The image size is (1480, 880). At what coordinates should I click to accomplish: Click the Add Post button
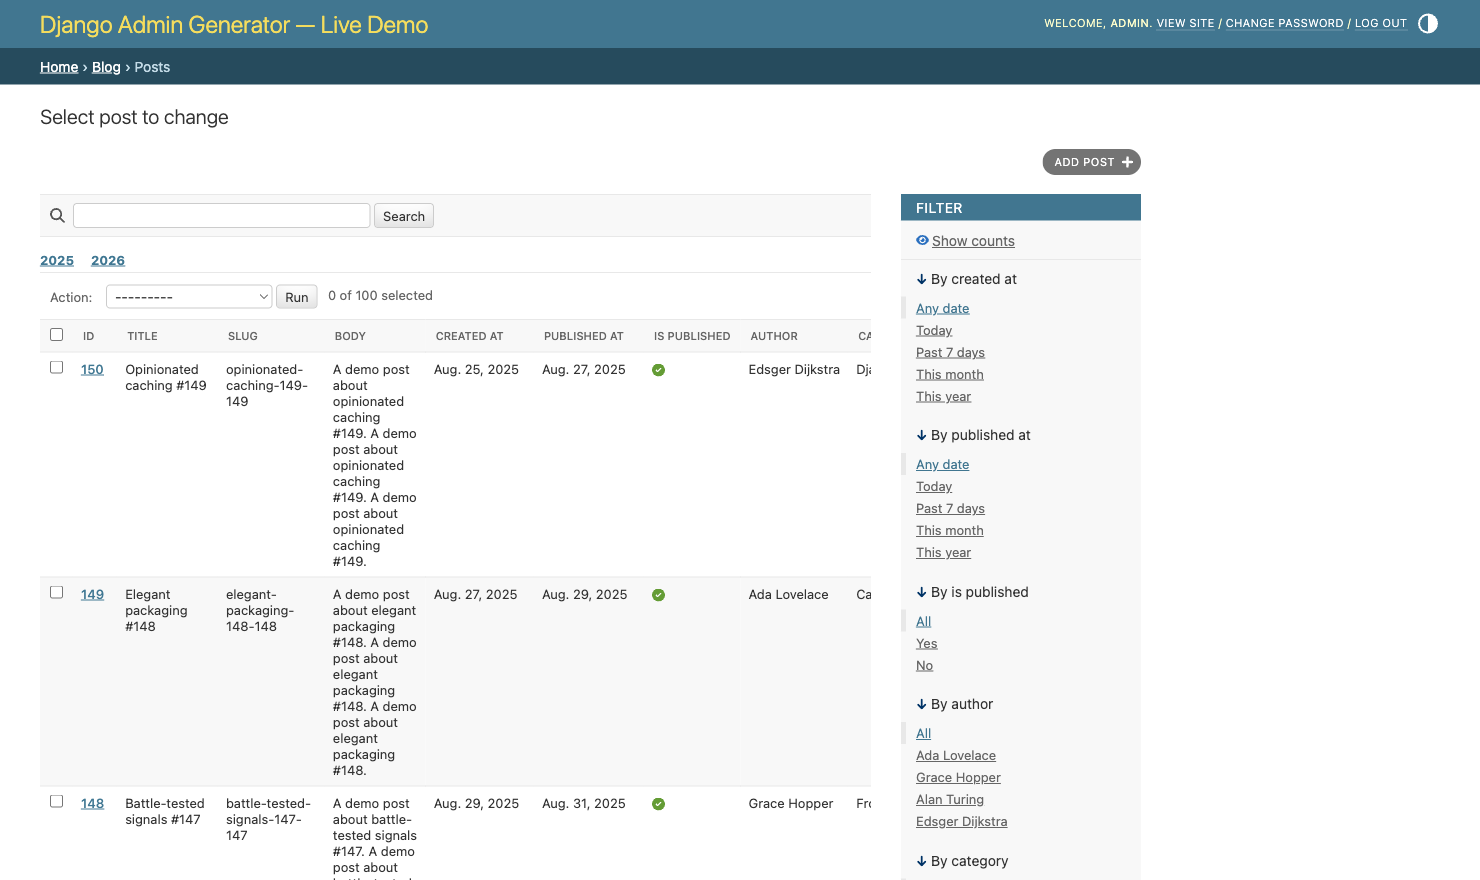point(1091,162)
